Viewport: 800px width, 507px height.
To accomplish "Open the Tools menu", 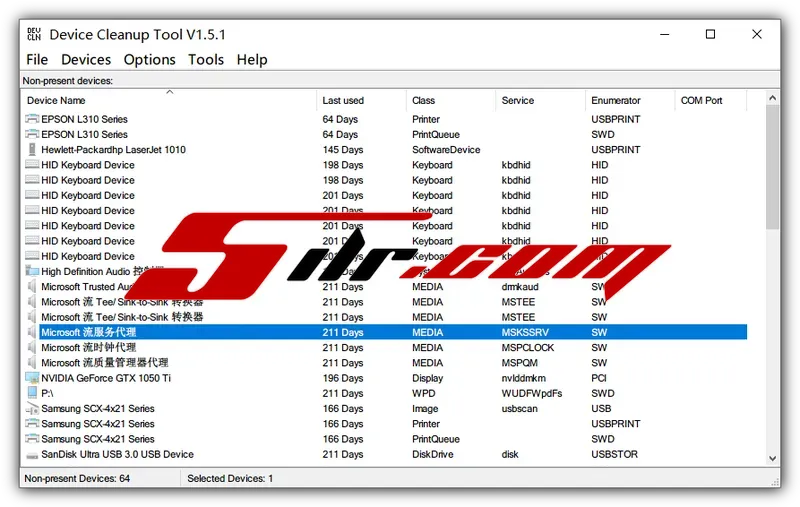I will 206,60.
